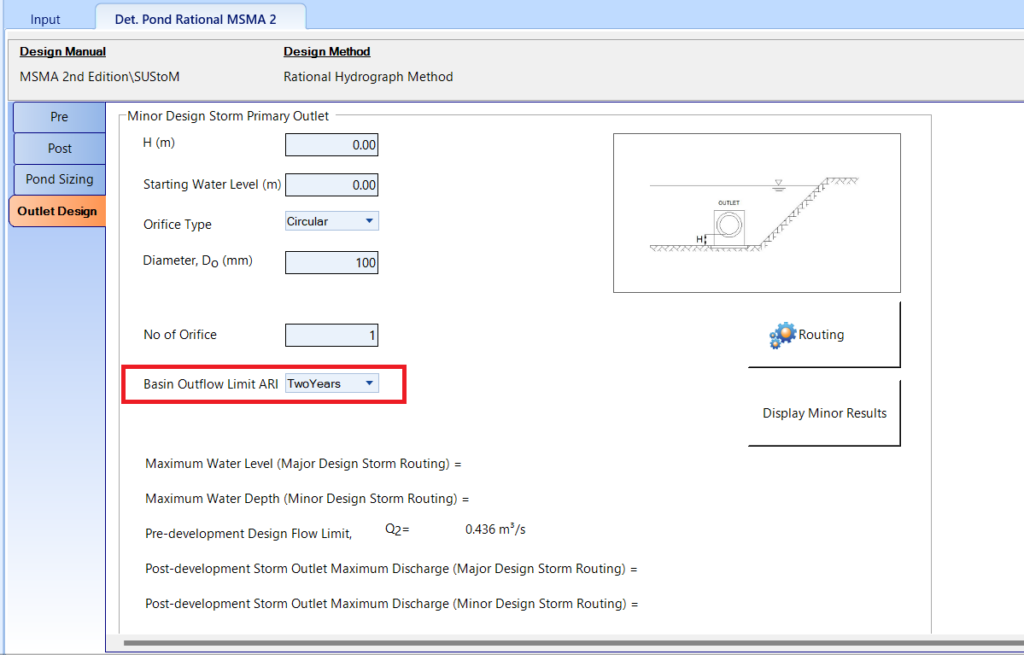Click inside the H (m) field

(331, 144)
